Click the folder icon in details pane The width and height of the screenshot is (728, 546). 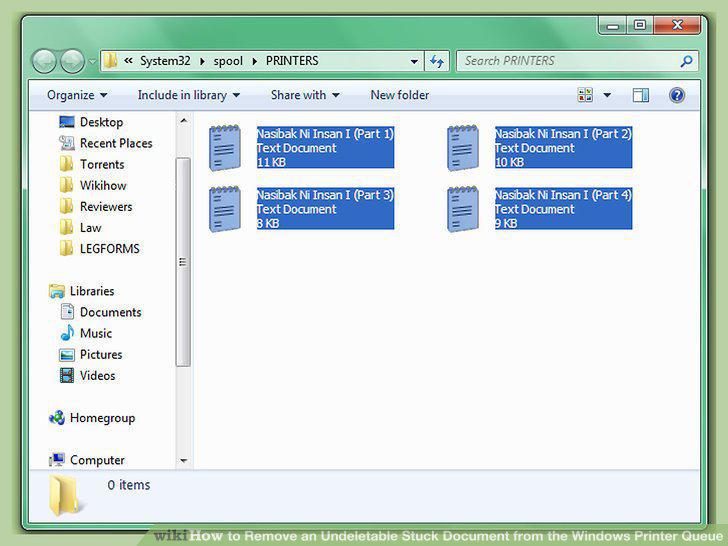pyautogui.click(x=64, y=495)
